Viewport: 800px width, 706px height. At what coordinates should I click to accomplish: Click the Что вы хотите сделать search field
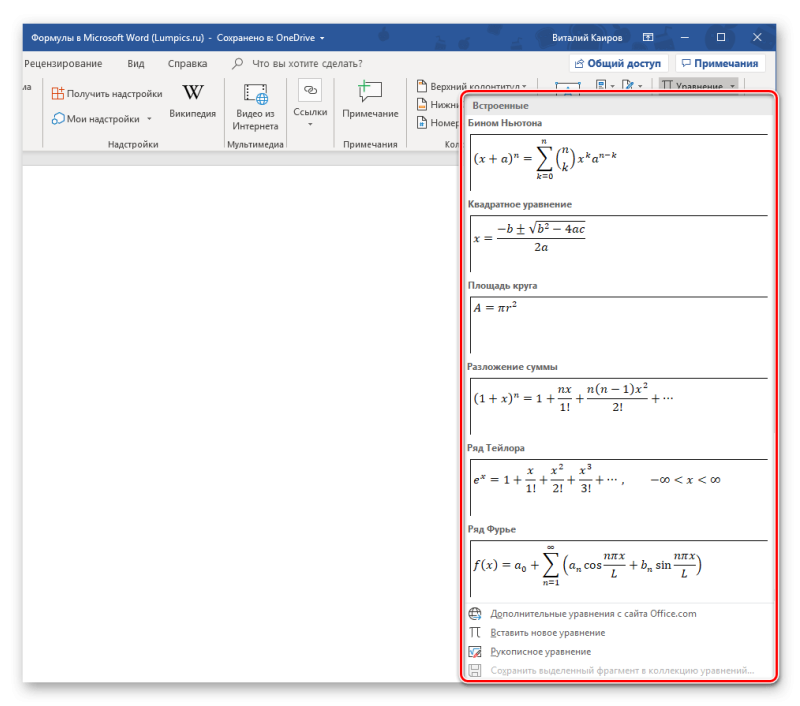(307, 63)
